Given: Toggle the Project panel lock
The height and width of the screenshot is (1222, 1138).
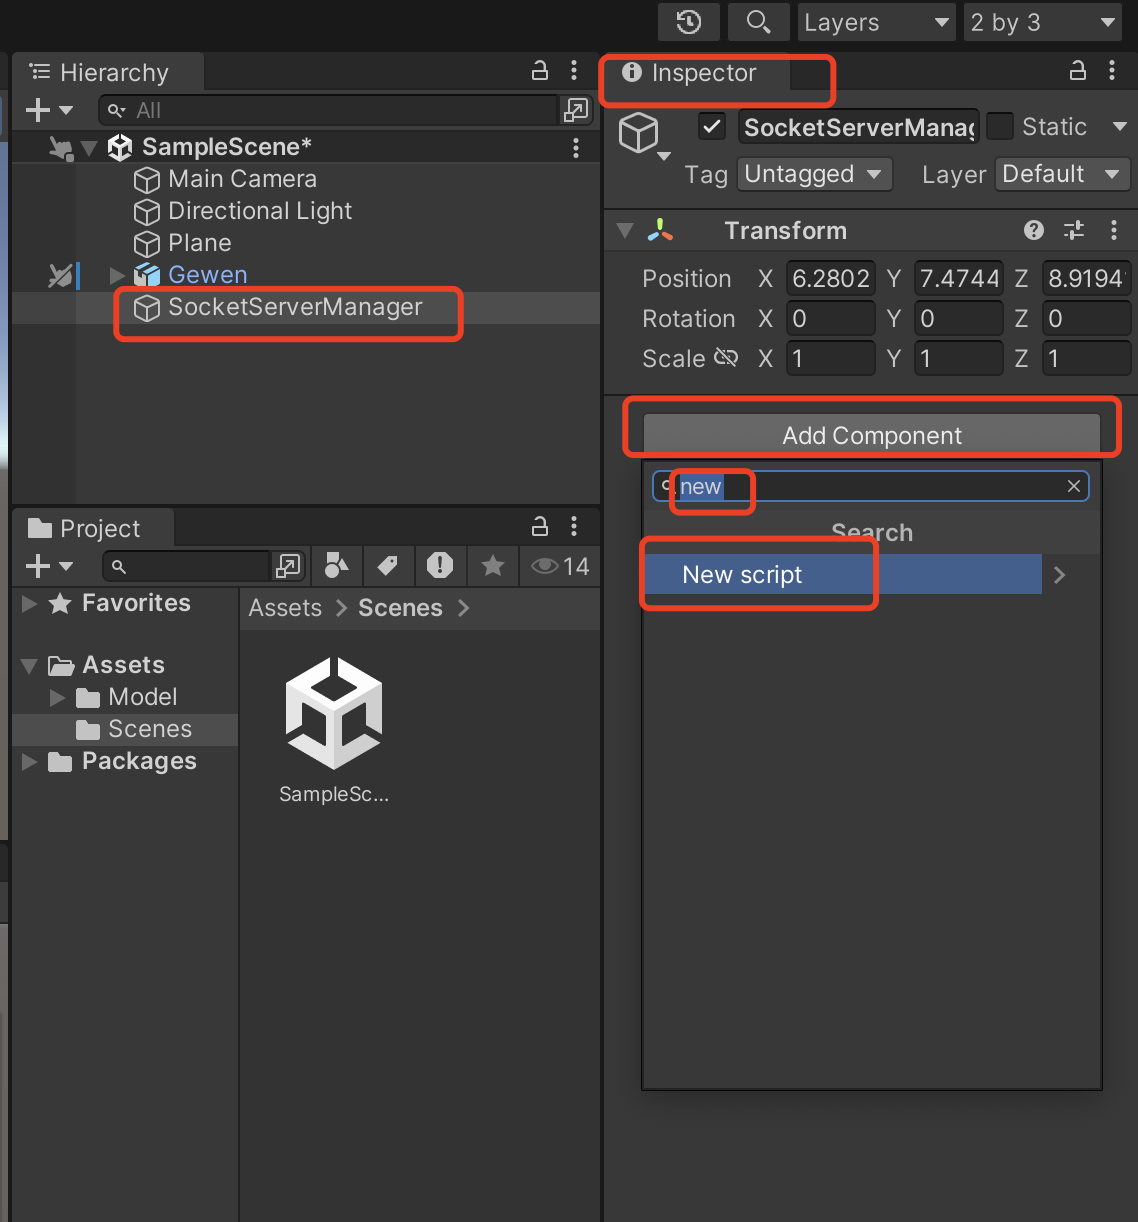Looking at the screenshot, I should coord(540,526).
